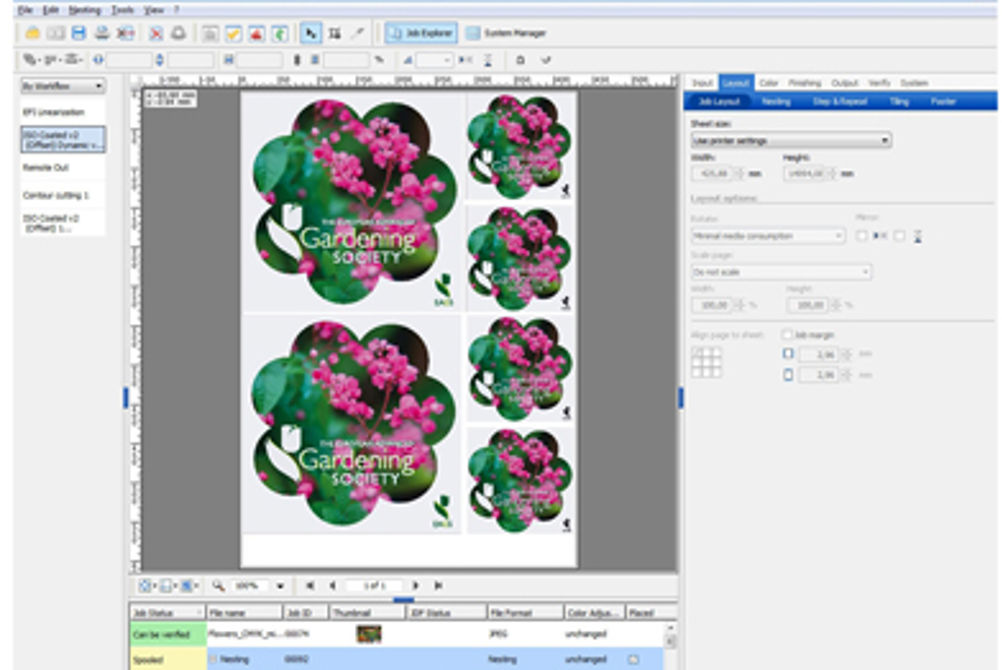Open the By Workflow dropdown
Viewport: 1002px width, 670px height.
(63, 86)
